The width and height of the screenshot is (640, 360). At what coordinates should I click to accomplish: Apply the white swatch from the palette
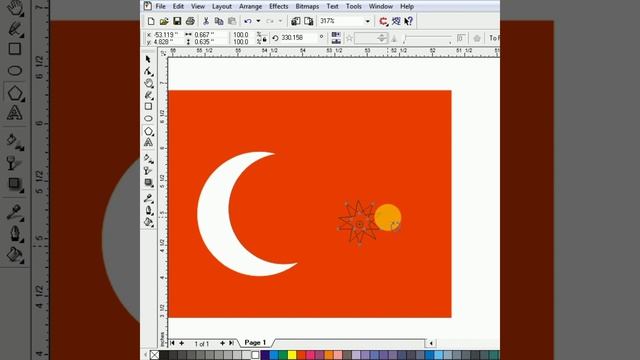256,355
